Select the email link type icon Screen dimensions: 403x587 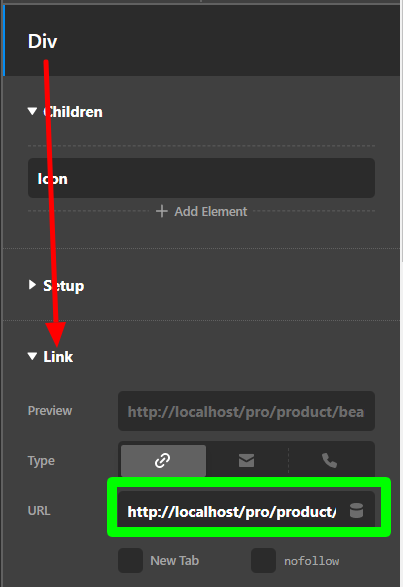[246, 460]
